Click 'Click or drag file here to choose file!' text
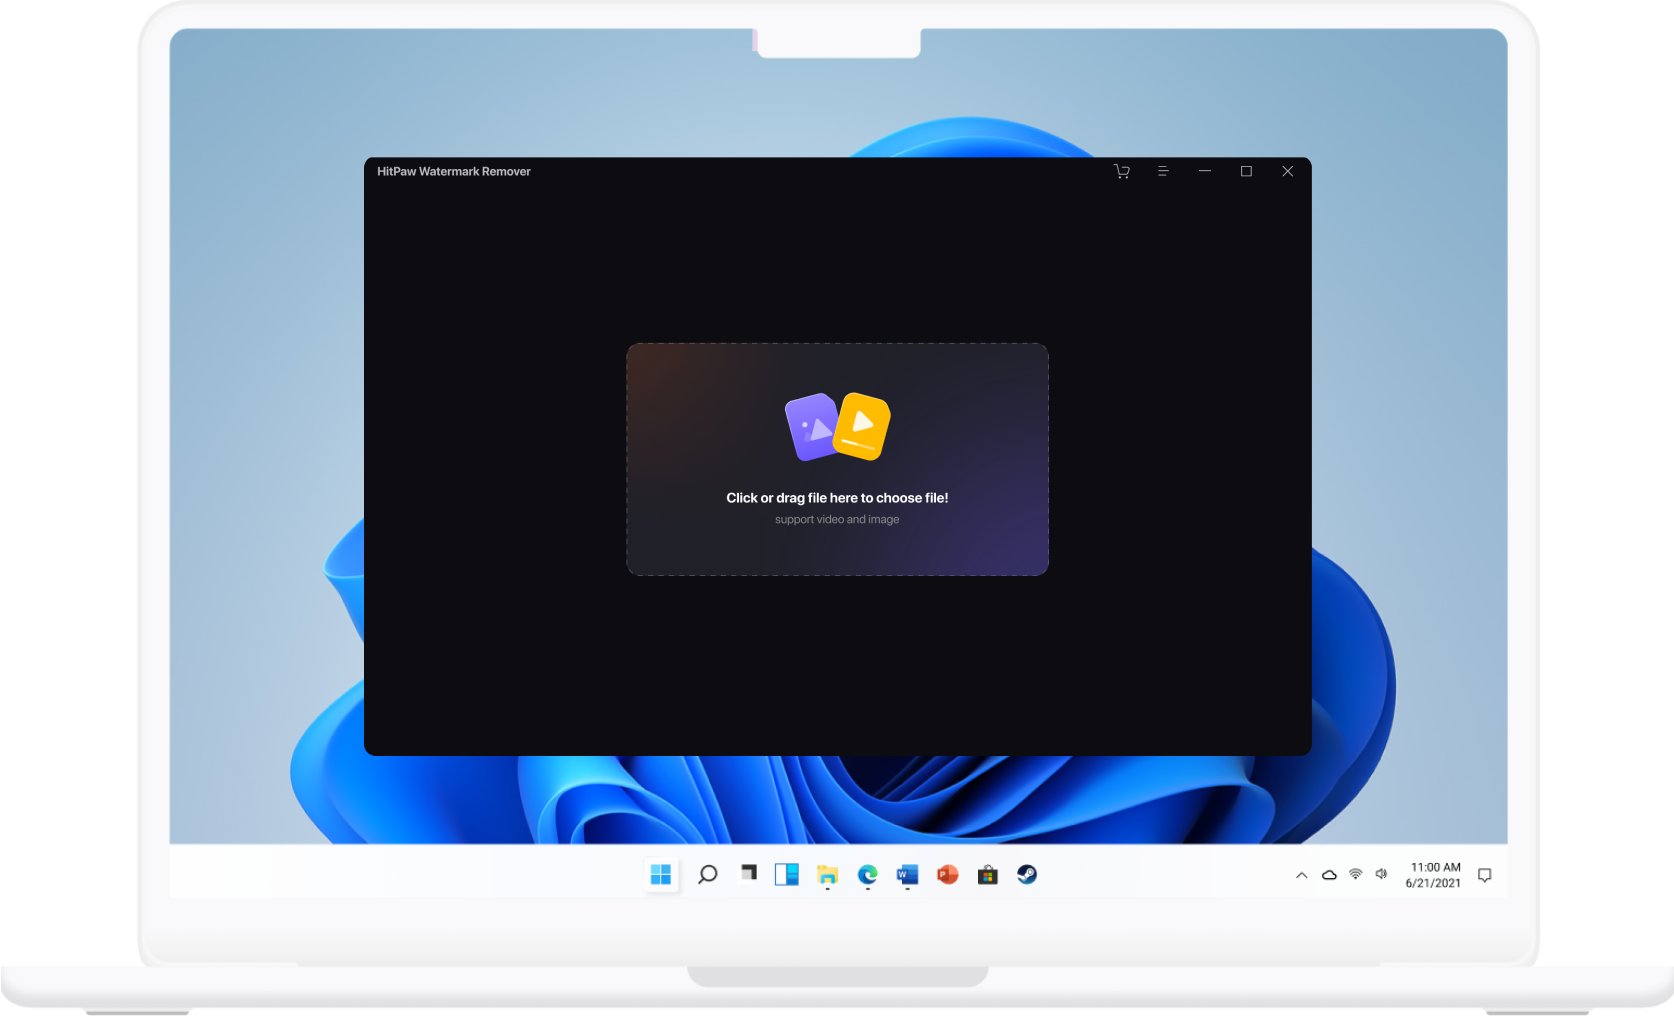 point(837,498)
